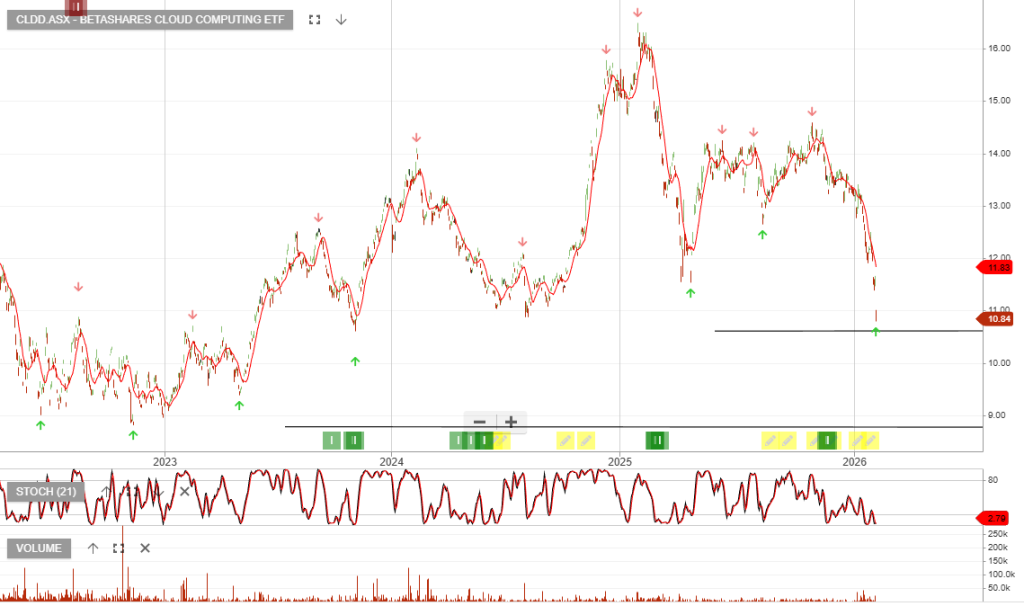Screen dimensions: 1024x606
Task: Zoom out using the minus button
Action: coord(480,422)
